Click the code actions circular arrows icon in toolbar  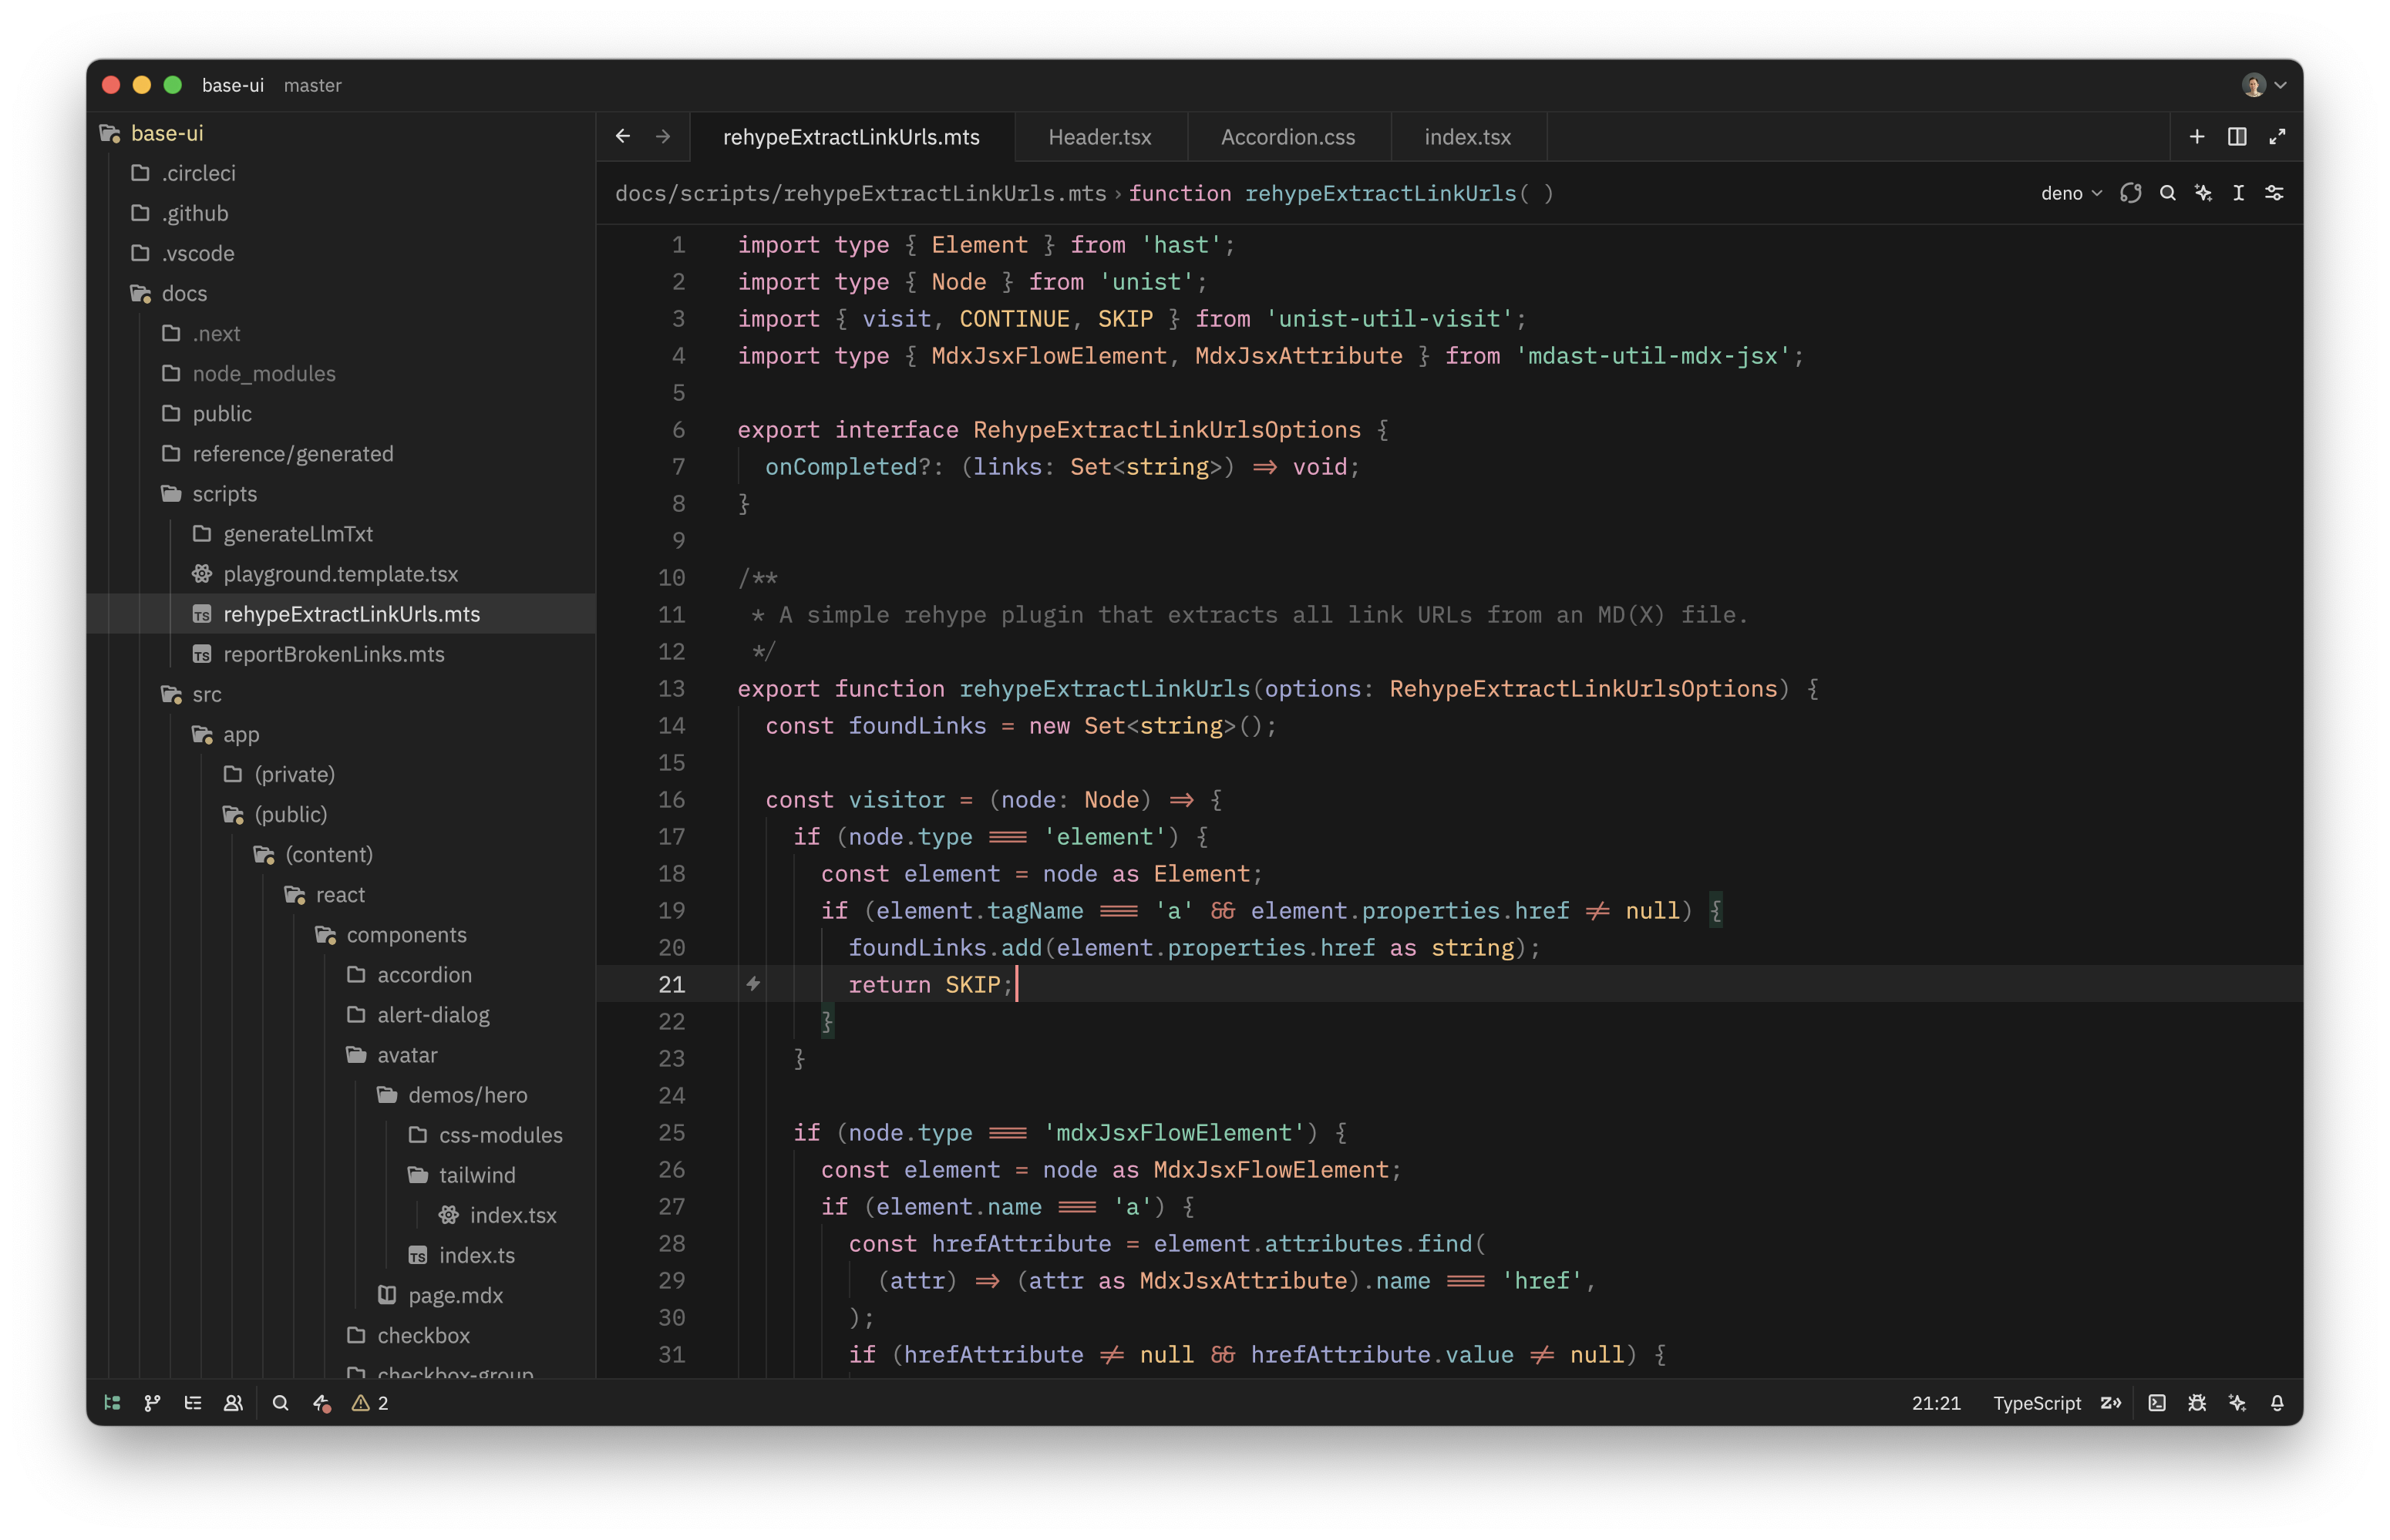2131,193
